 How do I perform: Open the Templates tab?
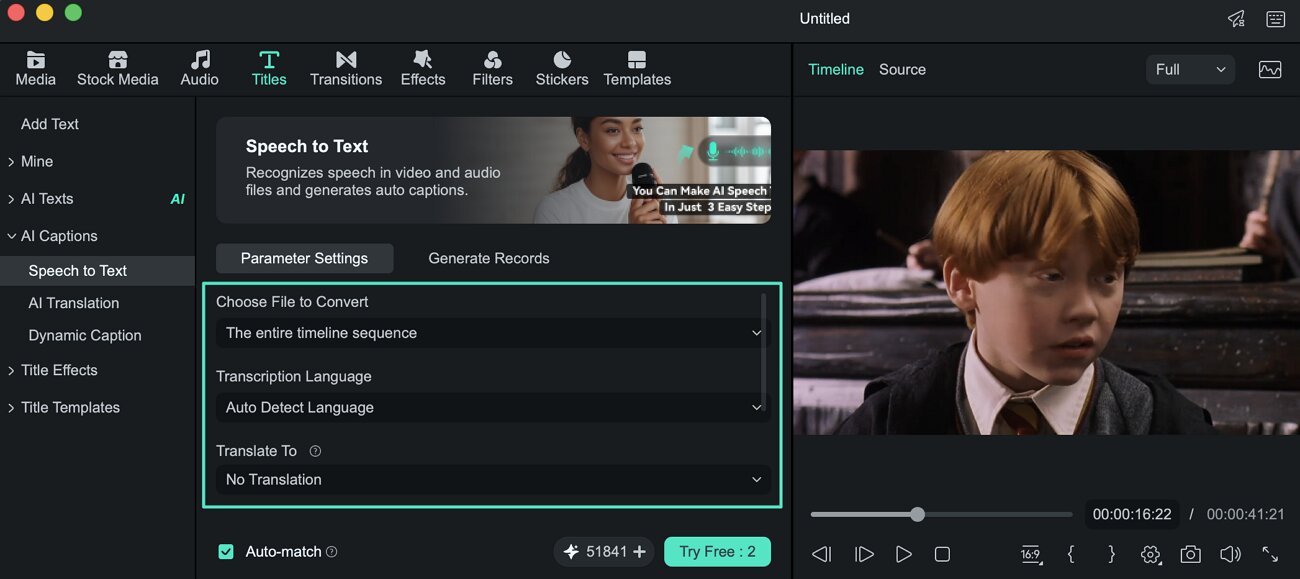pyautogui.click(x=637, y=68)
